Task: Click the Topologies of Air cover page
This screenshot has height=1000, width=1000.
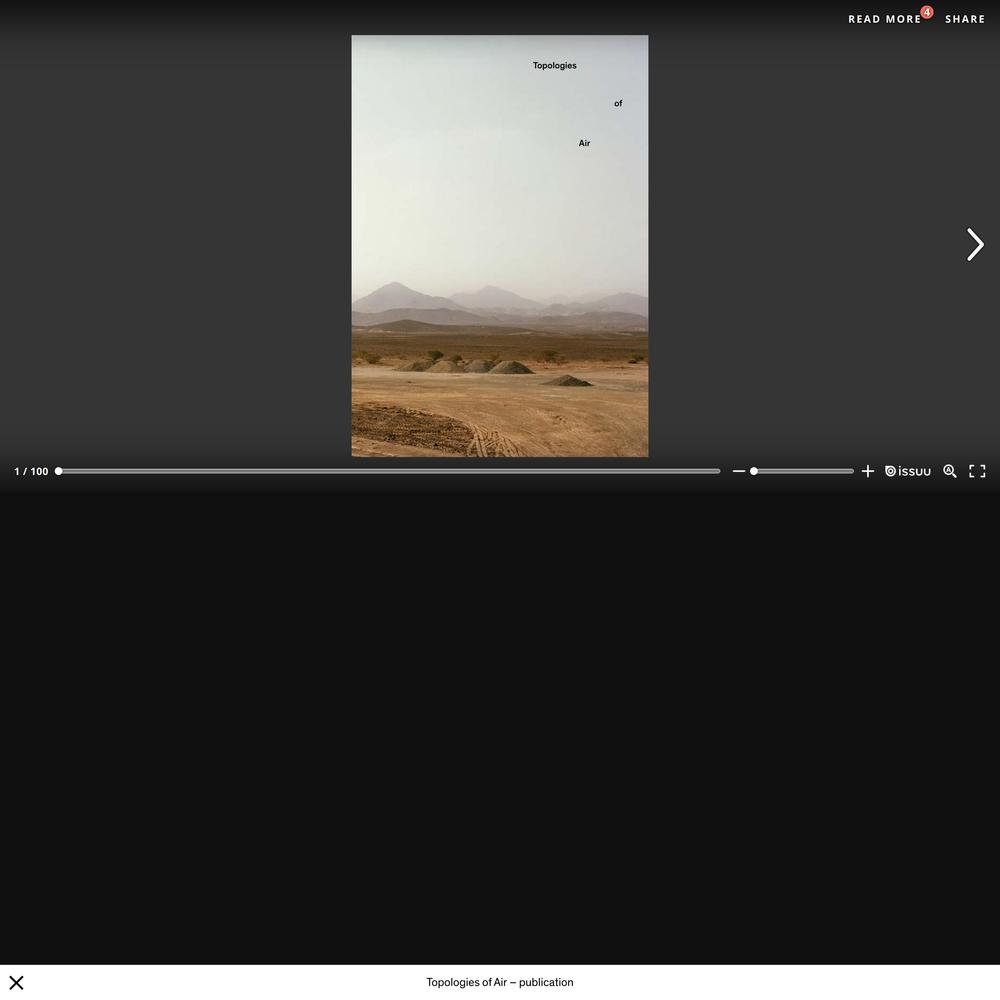Action: 500,246
